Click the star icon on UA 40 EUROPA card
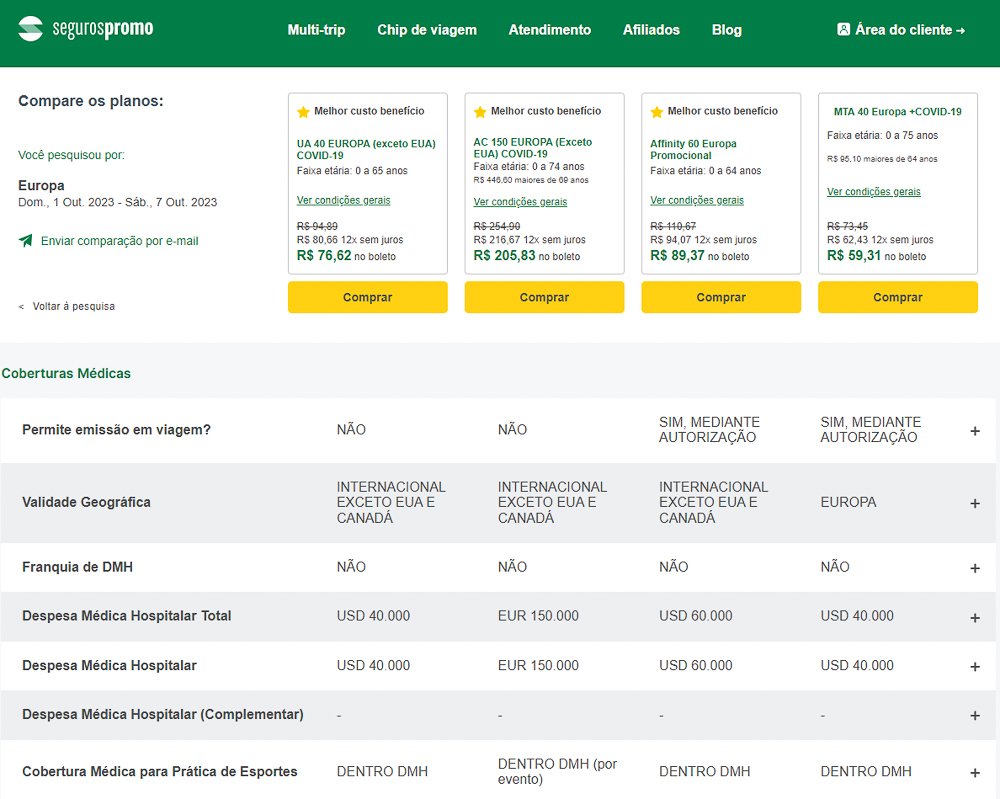Image resolution: width=1000 pixels, height=799 pixels. (304, 112)
